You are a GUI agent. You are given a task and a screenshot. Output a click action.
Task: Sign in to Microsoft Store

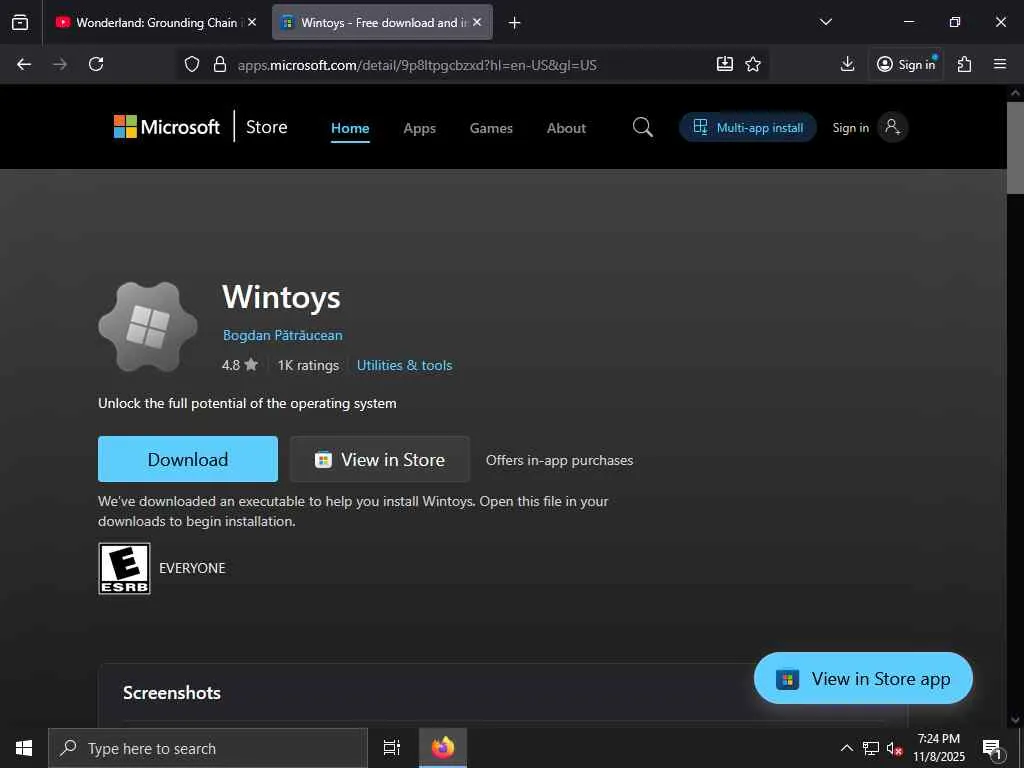[x=850, y=127]
